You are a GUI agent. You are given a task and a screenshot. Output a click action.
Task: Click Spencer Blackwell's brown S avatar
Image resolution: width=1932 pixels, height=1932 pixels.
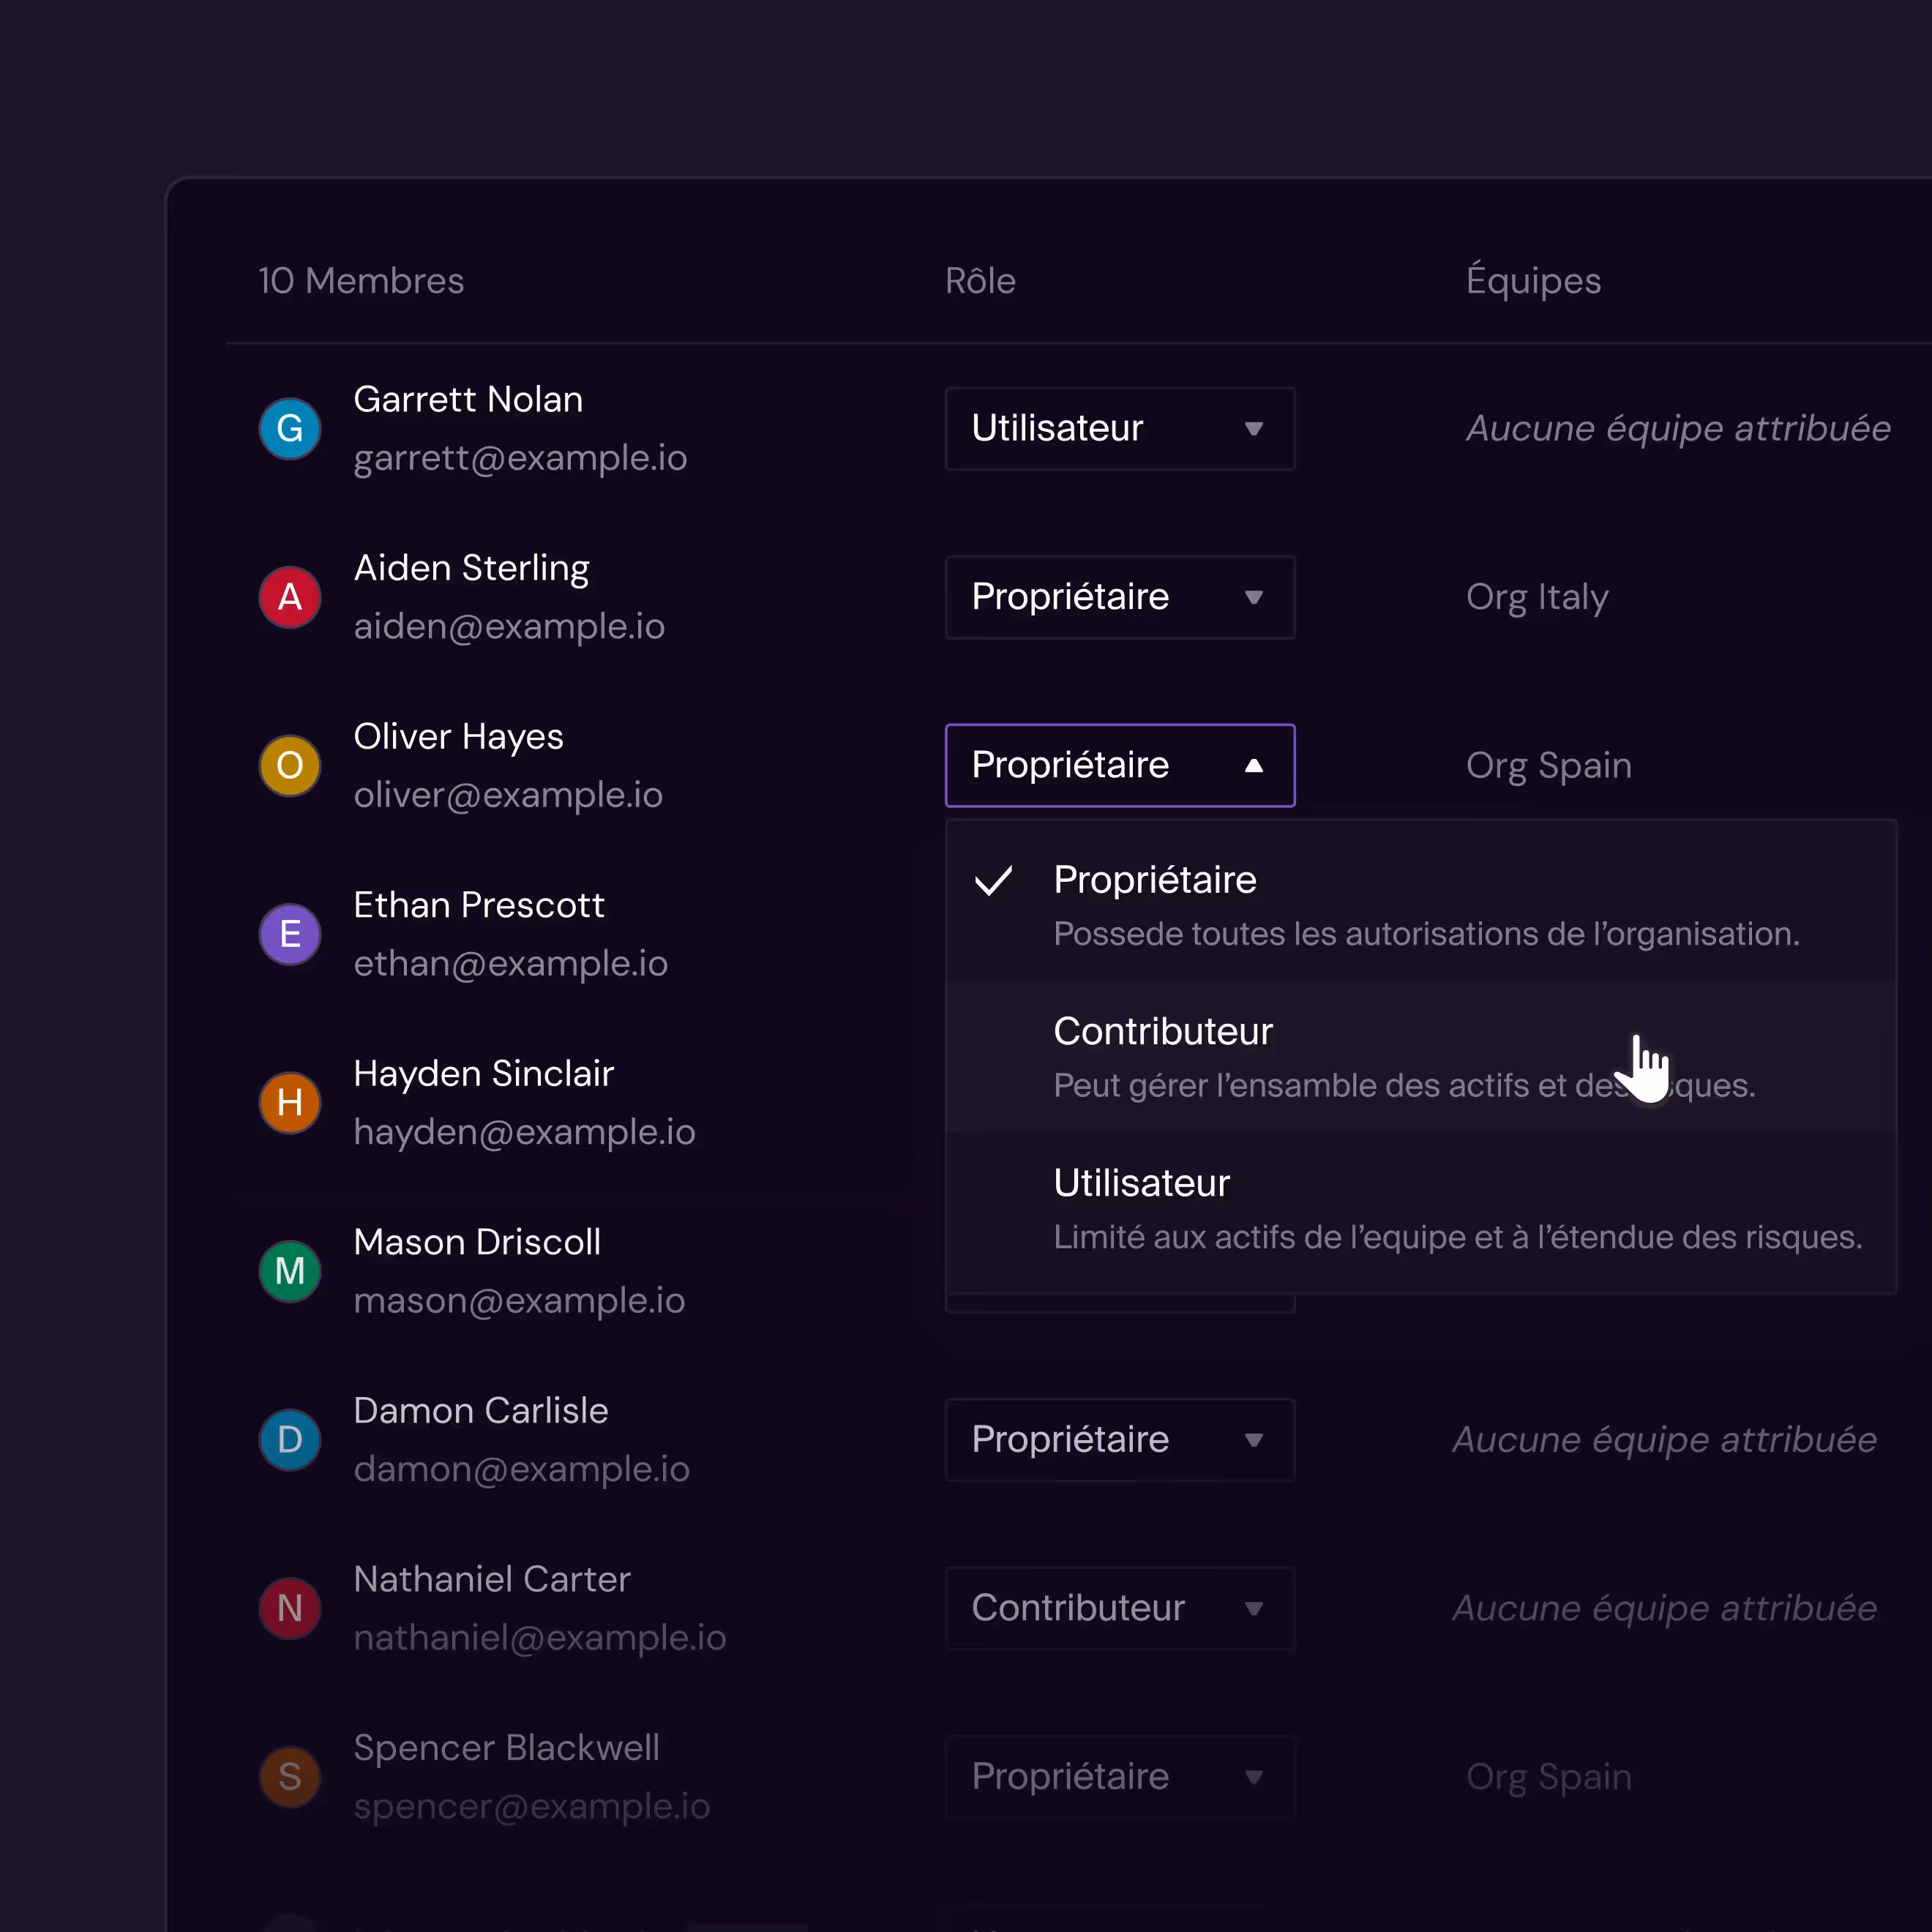[290, 1776]
